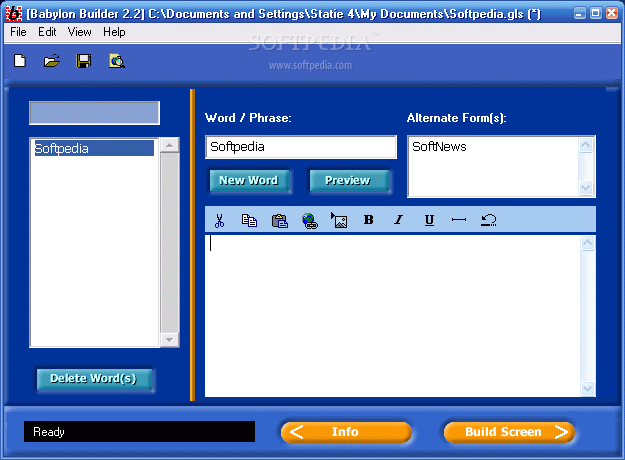This screenshot has height=460, width=625.
Task: Save the glossary with floppy disk icon
Action: (84, 61)
